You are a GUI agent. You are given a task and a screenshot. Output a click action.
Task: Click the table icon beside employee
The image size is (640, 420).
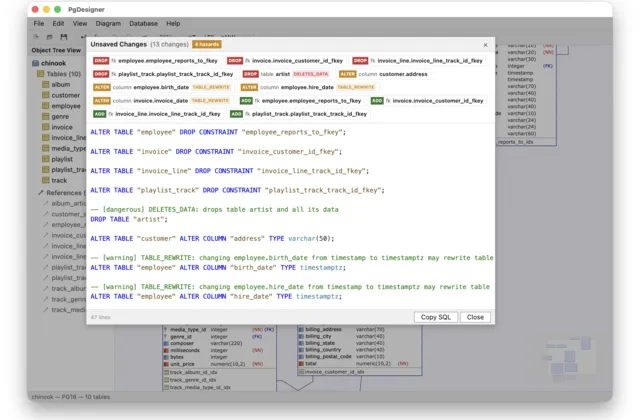point(46,106)
